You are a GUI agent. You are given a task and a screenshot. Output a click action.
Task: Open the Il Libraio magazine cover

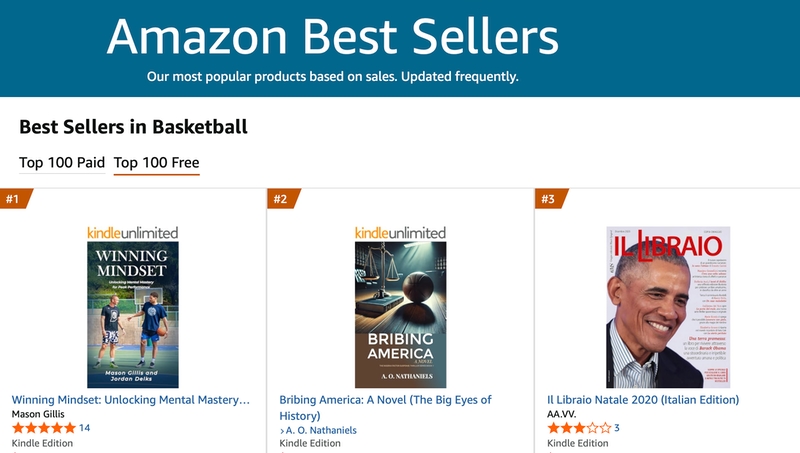(x=668, y=307)
